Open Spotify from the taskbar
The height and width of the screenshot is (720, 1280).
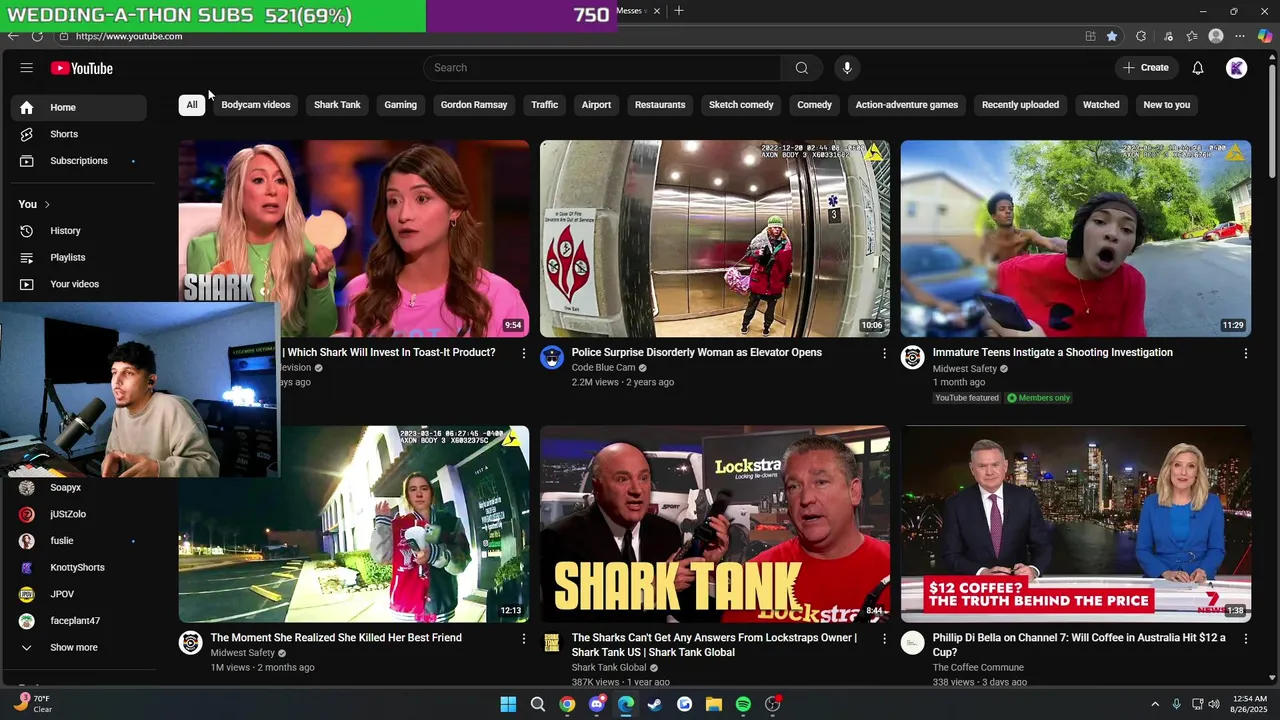click(743, 704)
